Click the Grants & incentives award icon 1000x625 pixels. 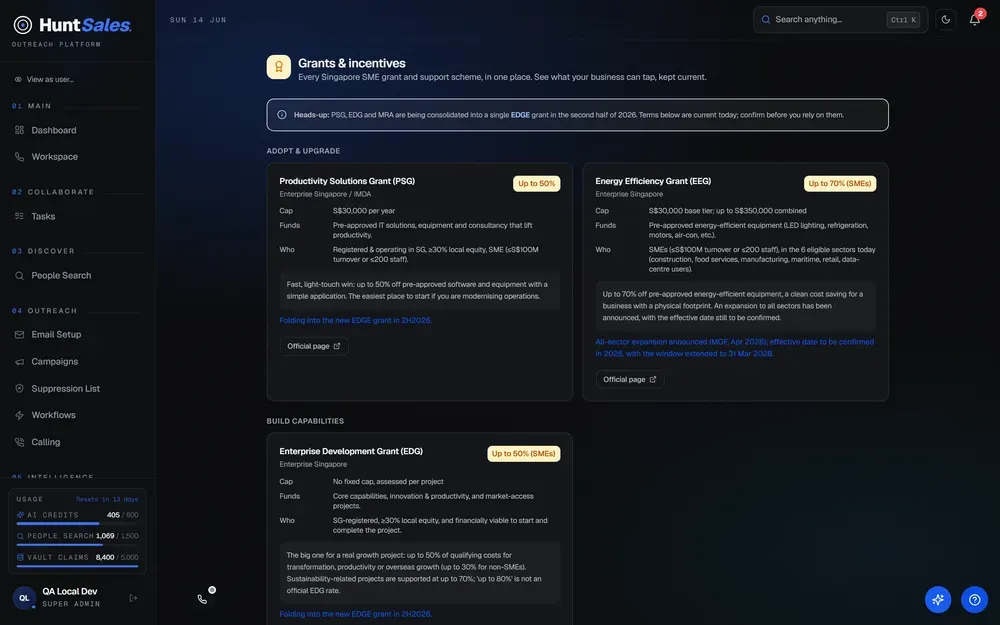click(279, 67)
